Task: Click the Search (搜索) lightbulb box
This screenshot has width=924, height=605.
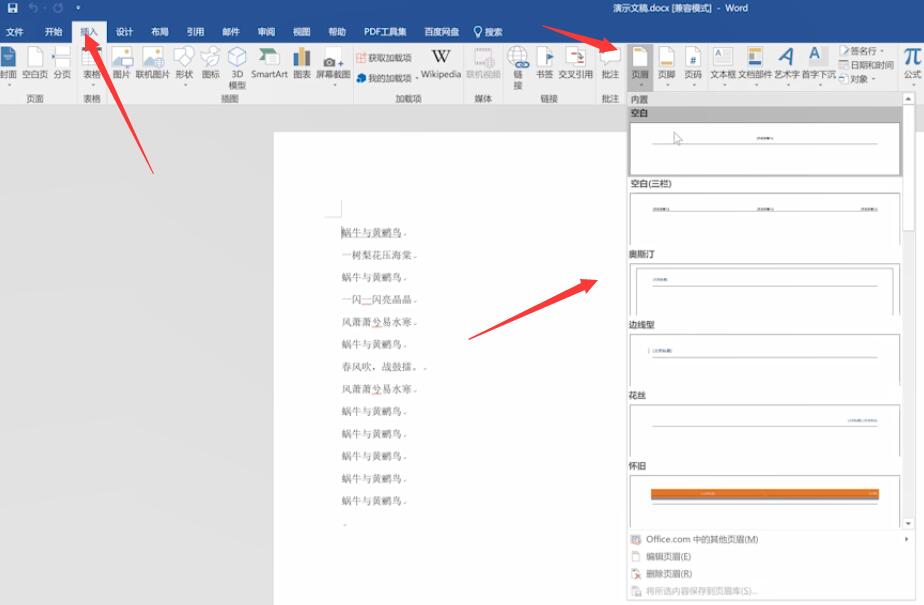Action: pyautogui.click(x=488, y=32)
